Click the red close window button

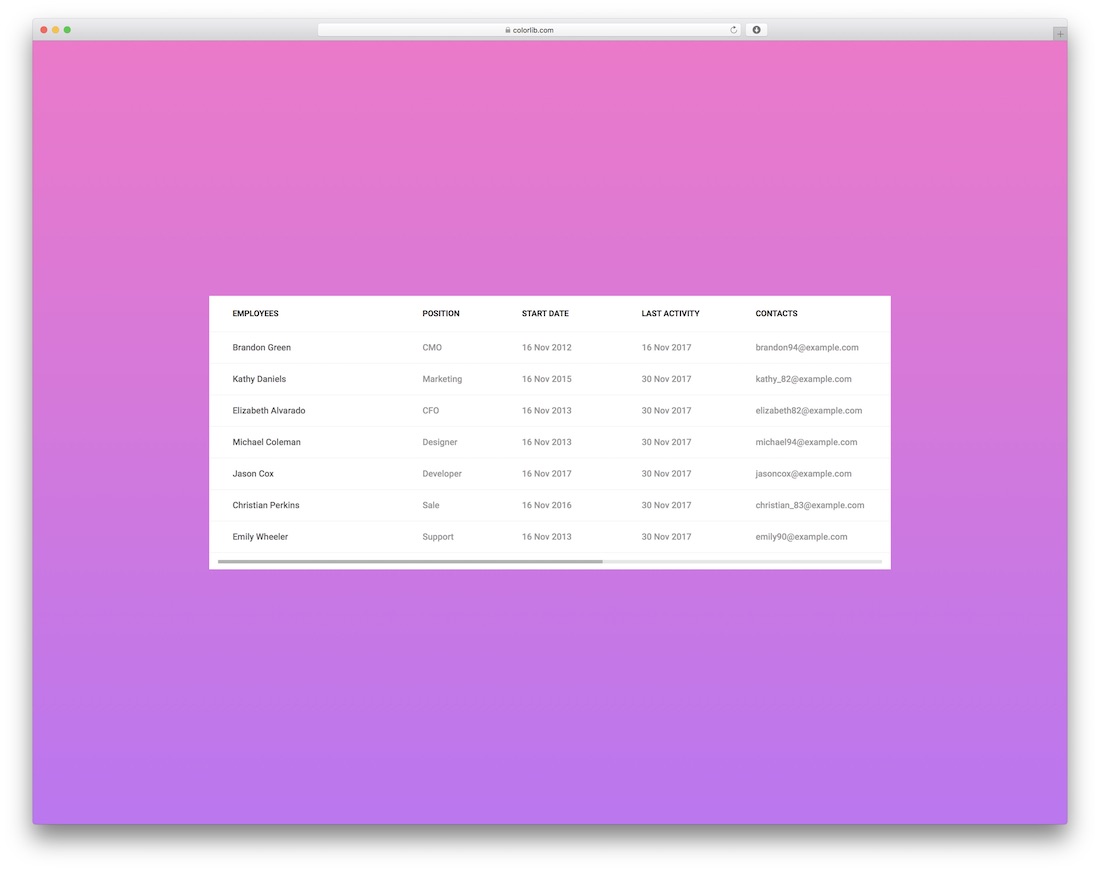tap(43, 30)
